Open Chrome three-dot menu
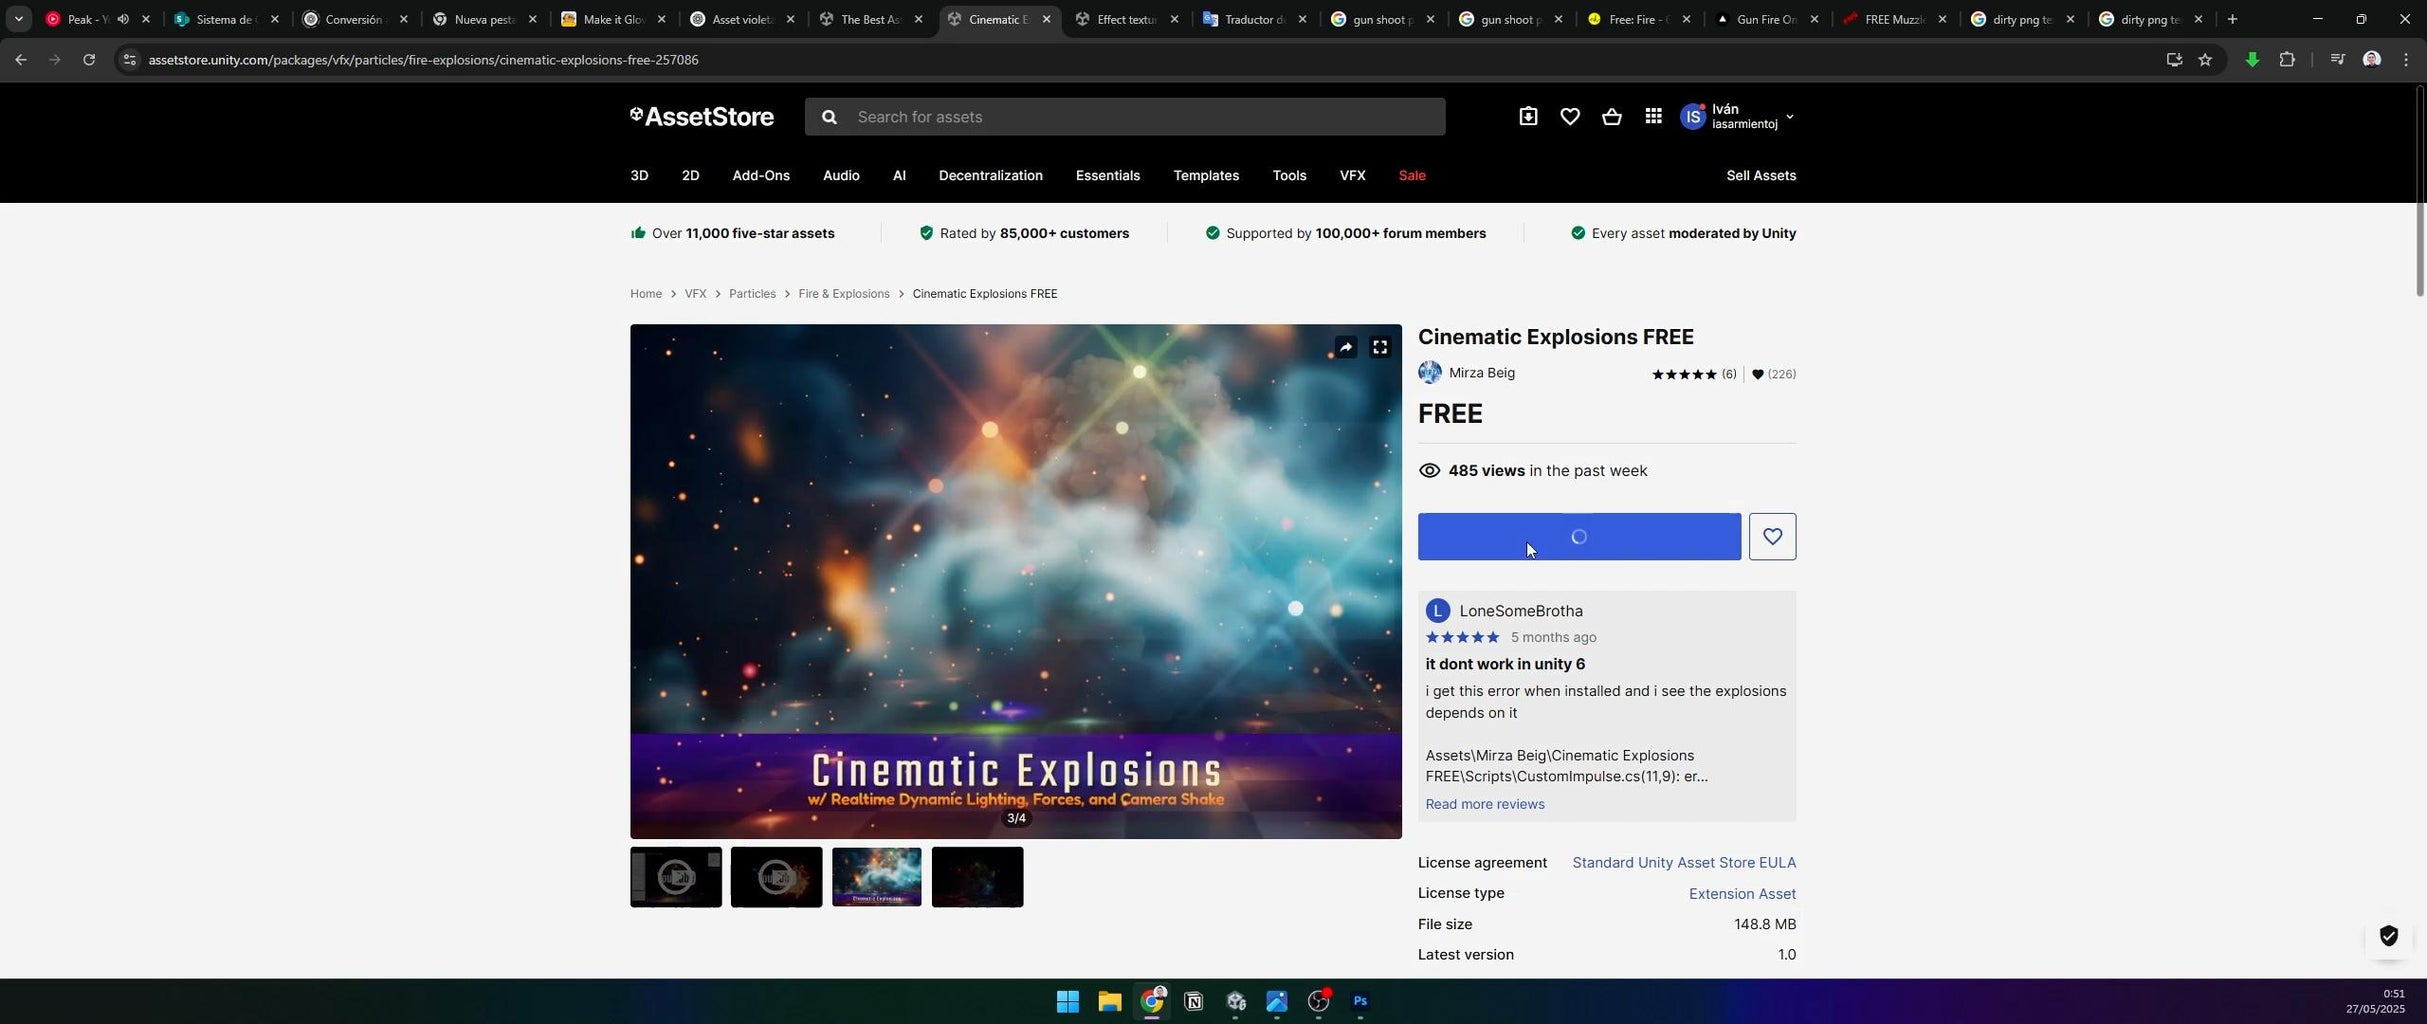Image resolution: width=2427 pixels, height=1024 pixels. (2405, 60)
